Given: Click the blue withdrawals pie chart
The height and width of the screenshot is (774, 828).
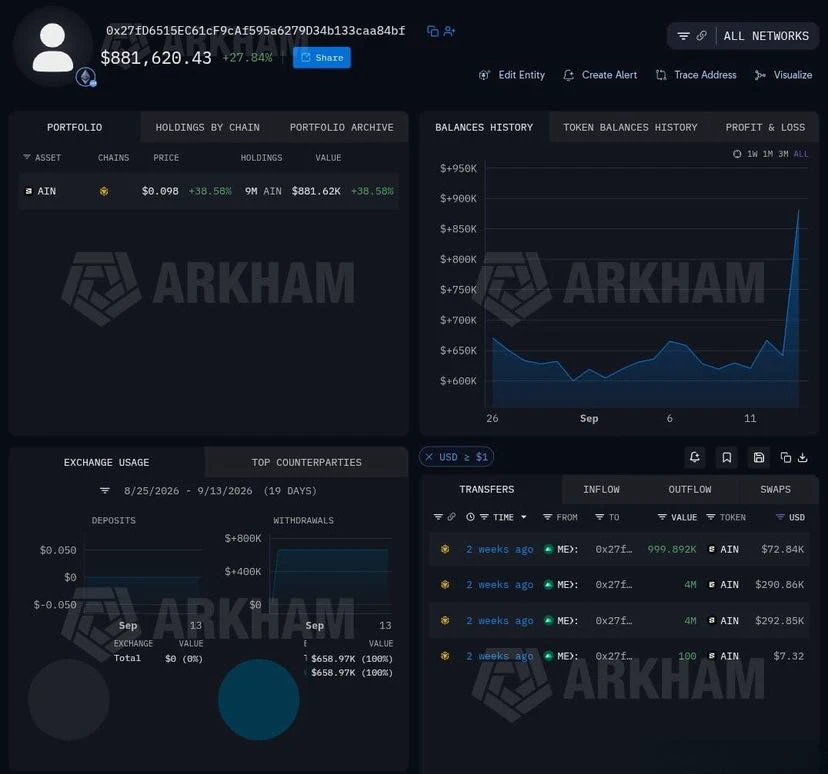Looking at the screenshot, I should [x=259, y=700].
